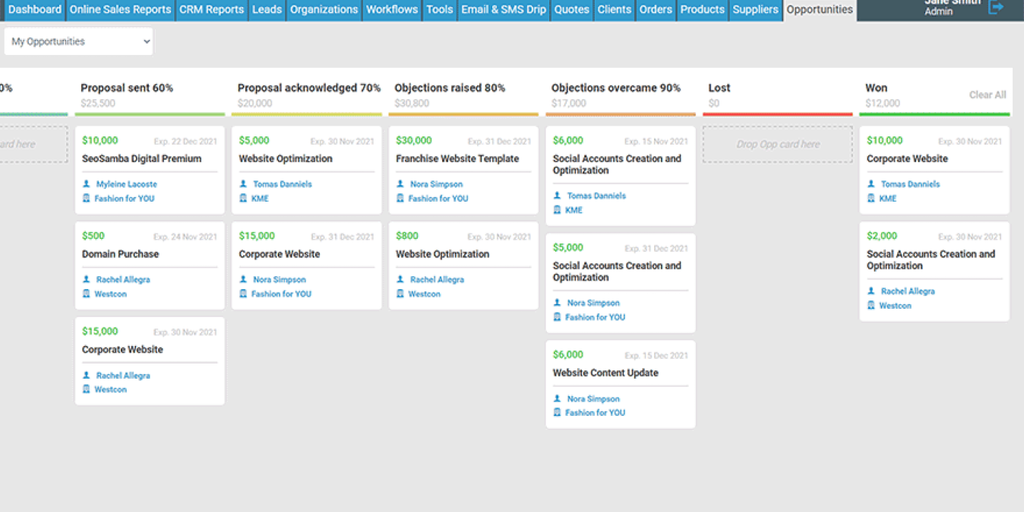1024x512 pixels.
Task: Click building icon on $800 Website Optimization card
Action: tap(400, 293)
